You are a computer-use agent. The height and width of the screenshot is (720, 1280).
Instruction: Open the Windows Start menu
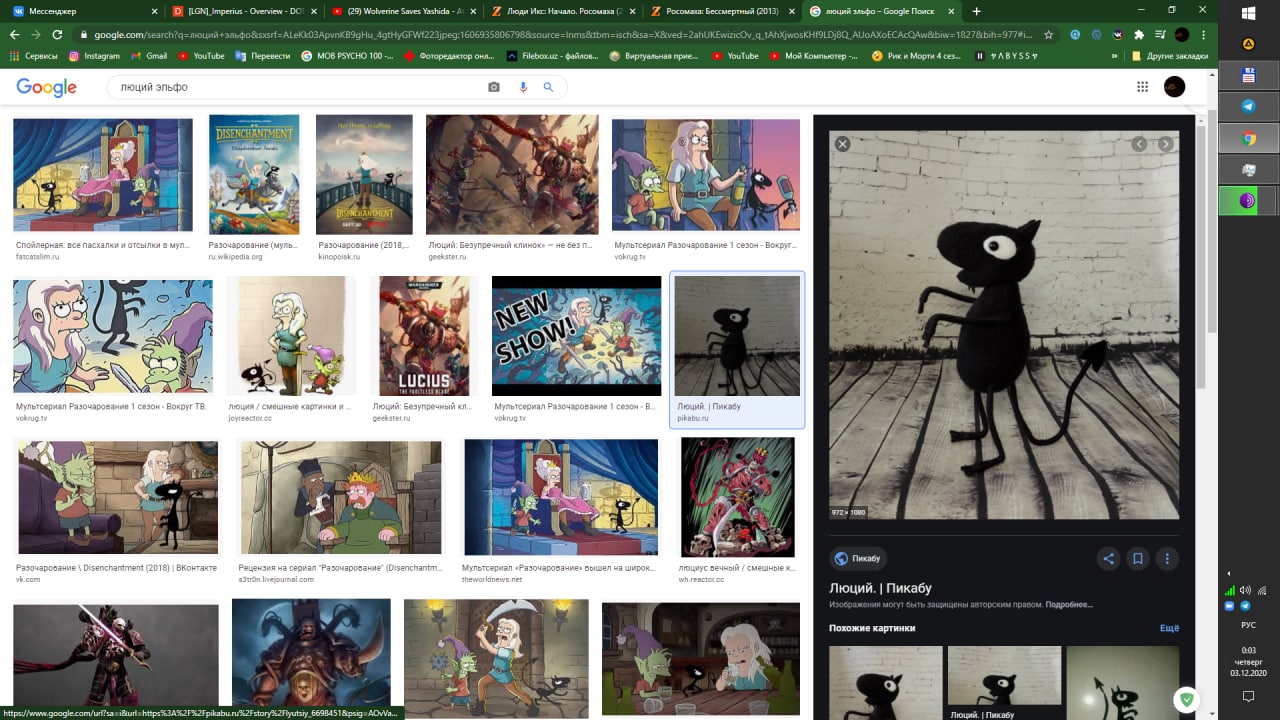pyautogui.click(x=1248, y=13)
